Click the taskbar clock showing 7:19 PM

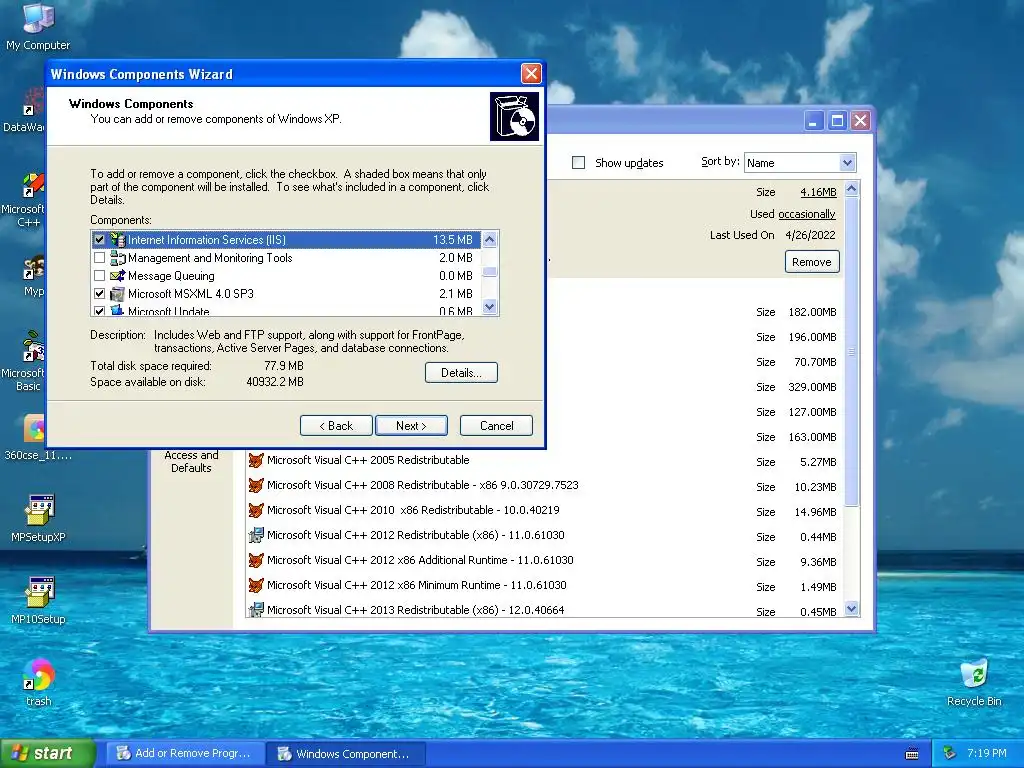[x=986, y=753]
